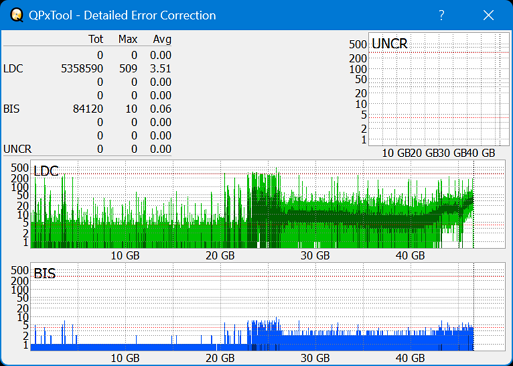Click the '30 GB' axis label under BIS graph
Image resolution: width=513 pixels, height=366 pixels.
pyautogui.click(x=315, y=358)
